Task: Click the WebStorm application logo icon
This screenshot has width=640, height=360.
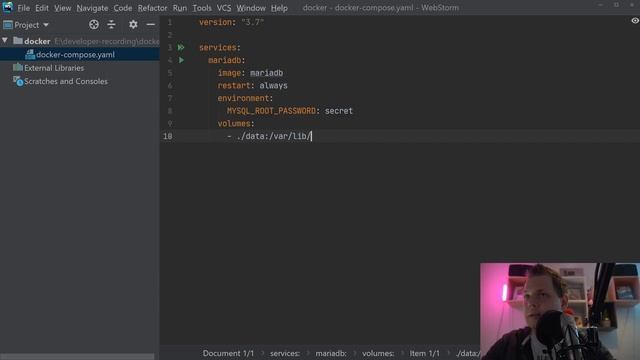Action: (8, 7)
